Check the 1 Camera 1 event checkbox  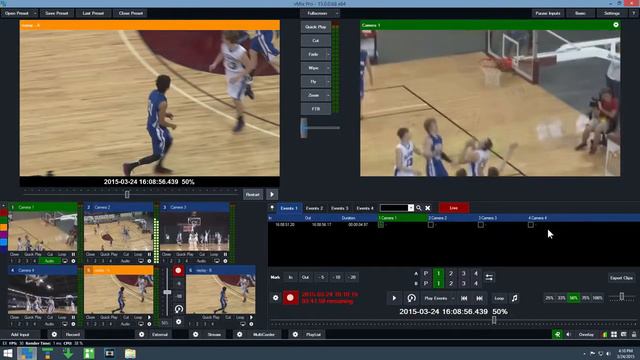click(381, 224)
